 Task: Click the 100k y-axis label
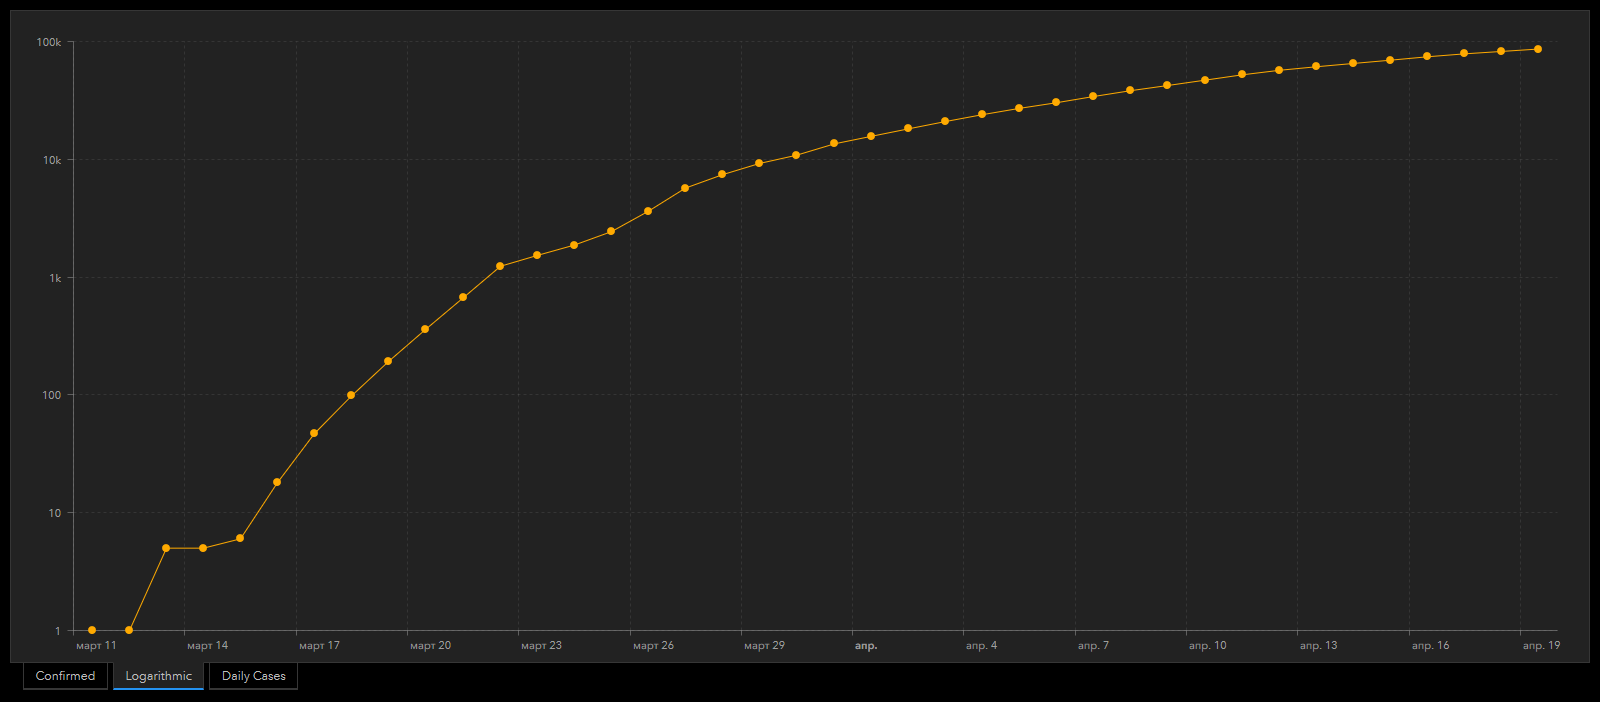click(x=49, y=42)
